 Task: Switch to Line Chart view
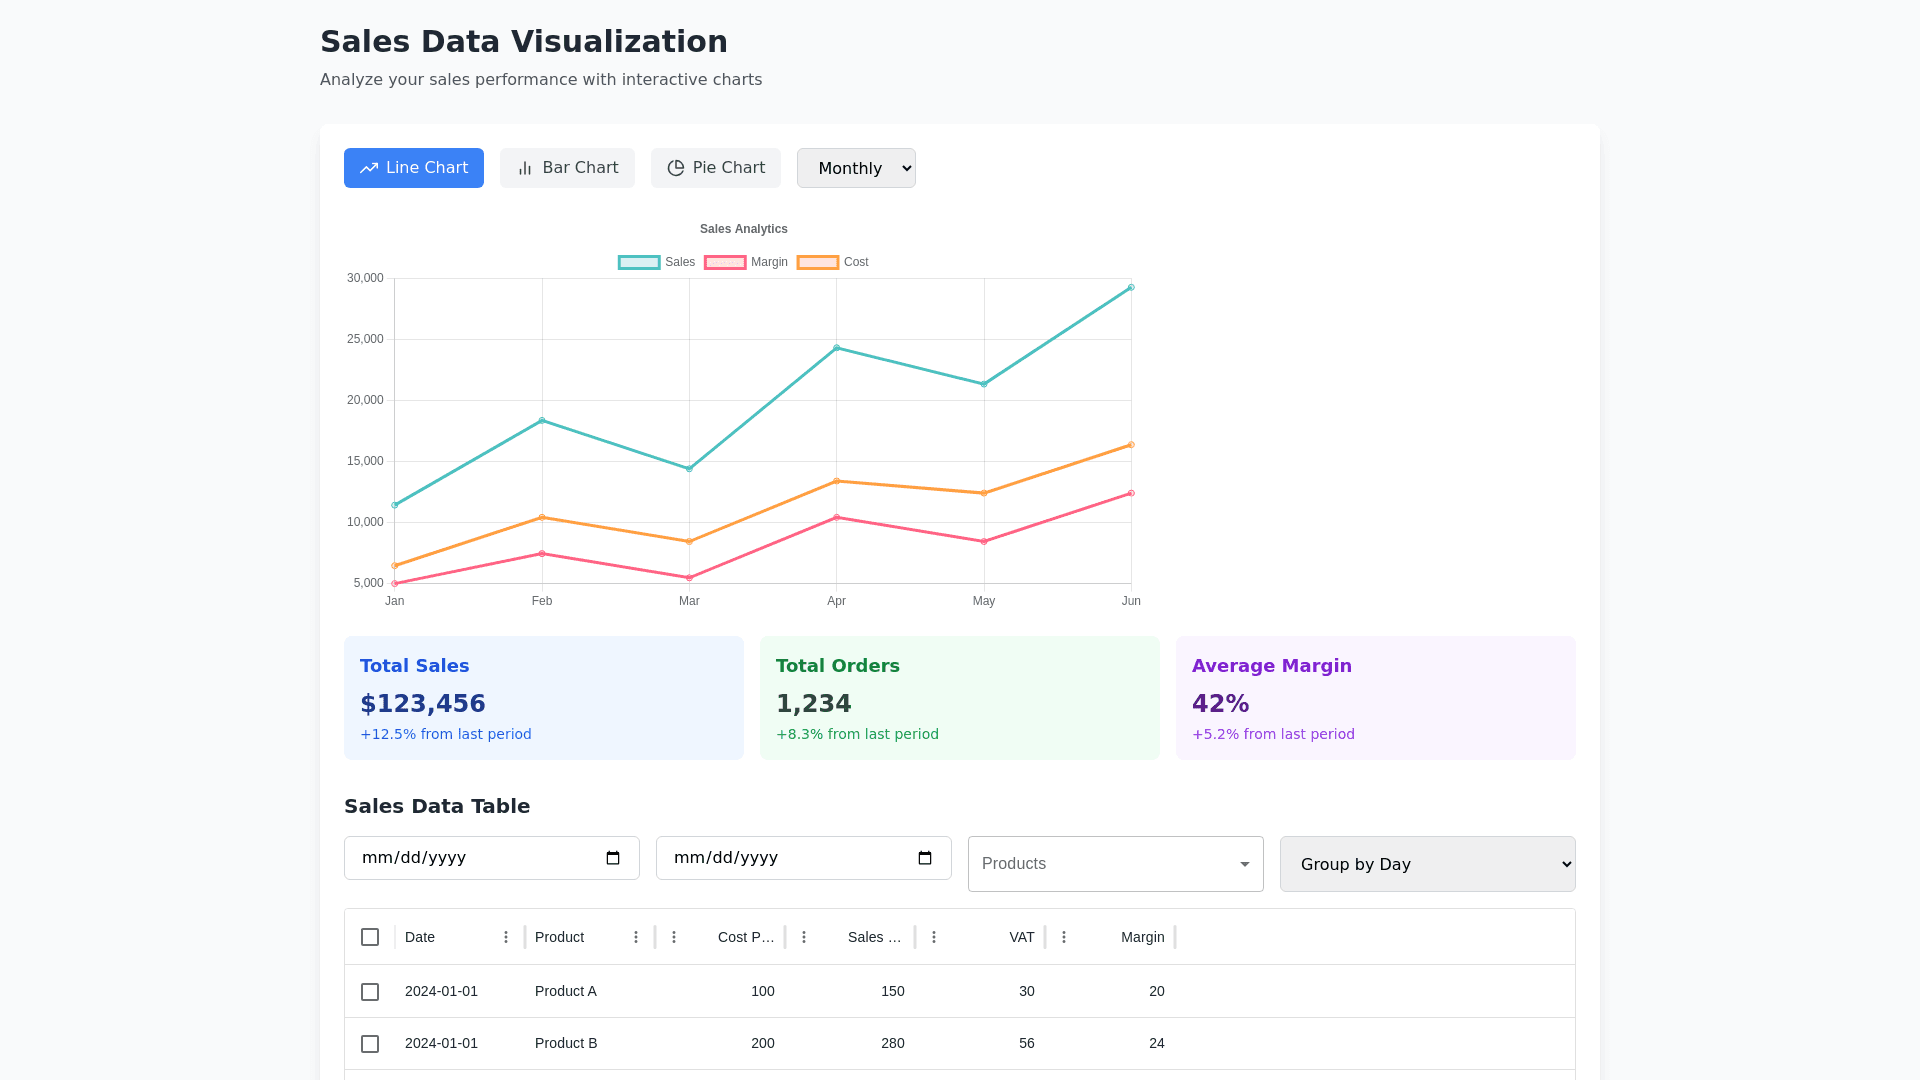tap(413, 168)
